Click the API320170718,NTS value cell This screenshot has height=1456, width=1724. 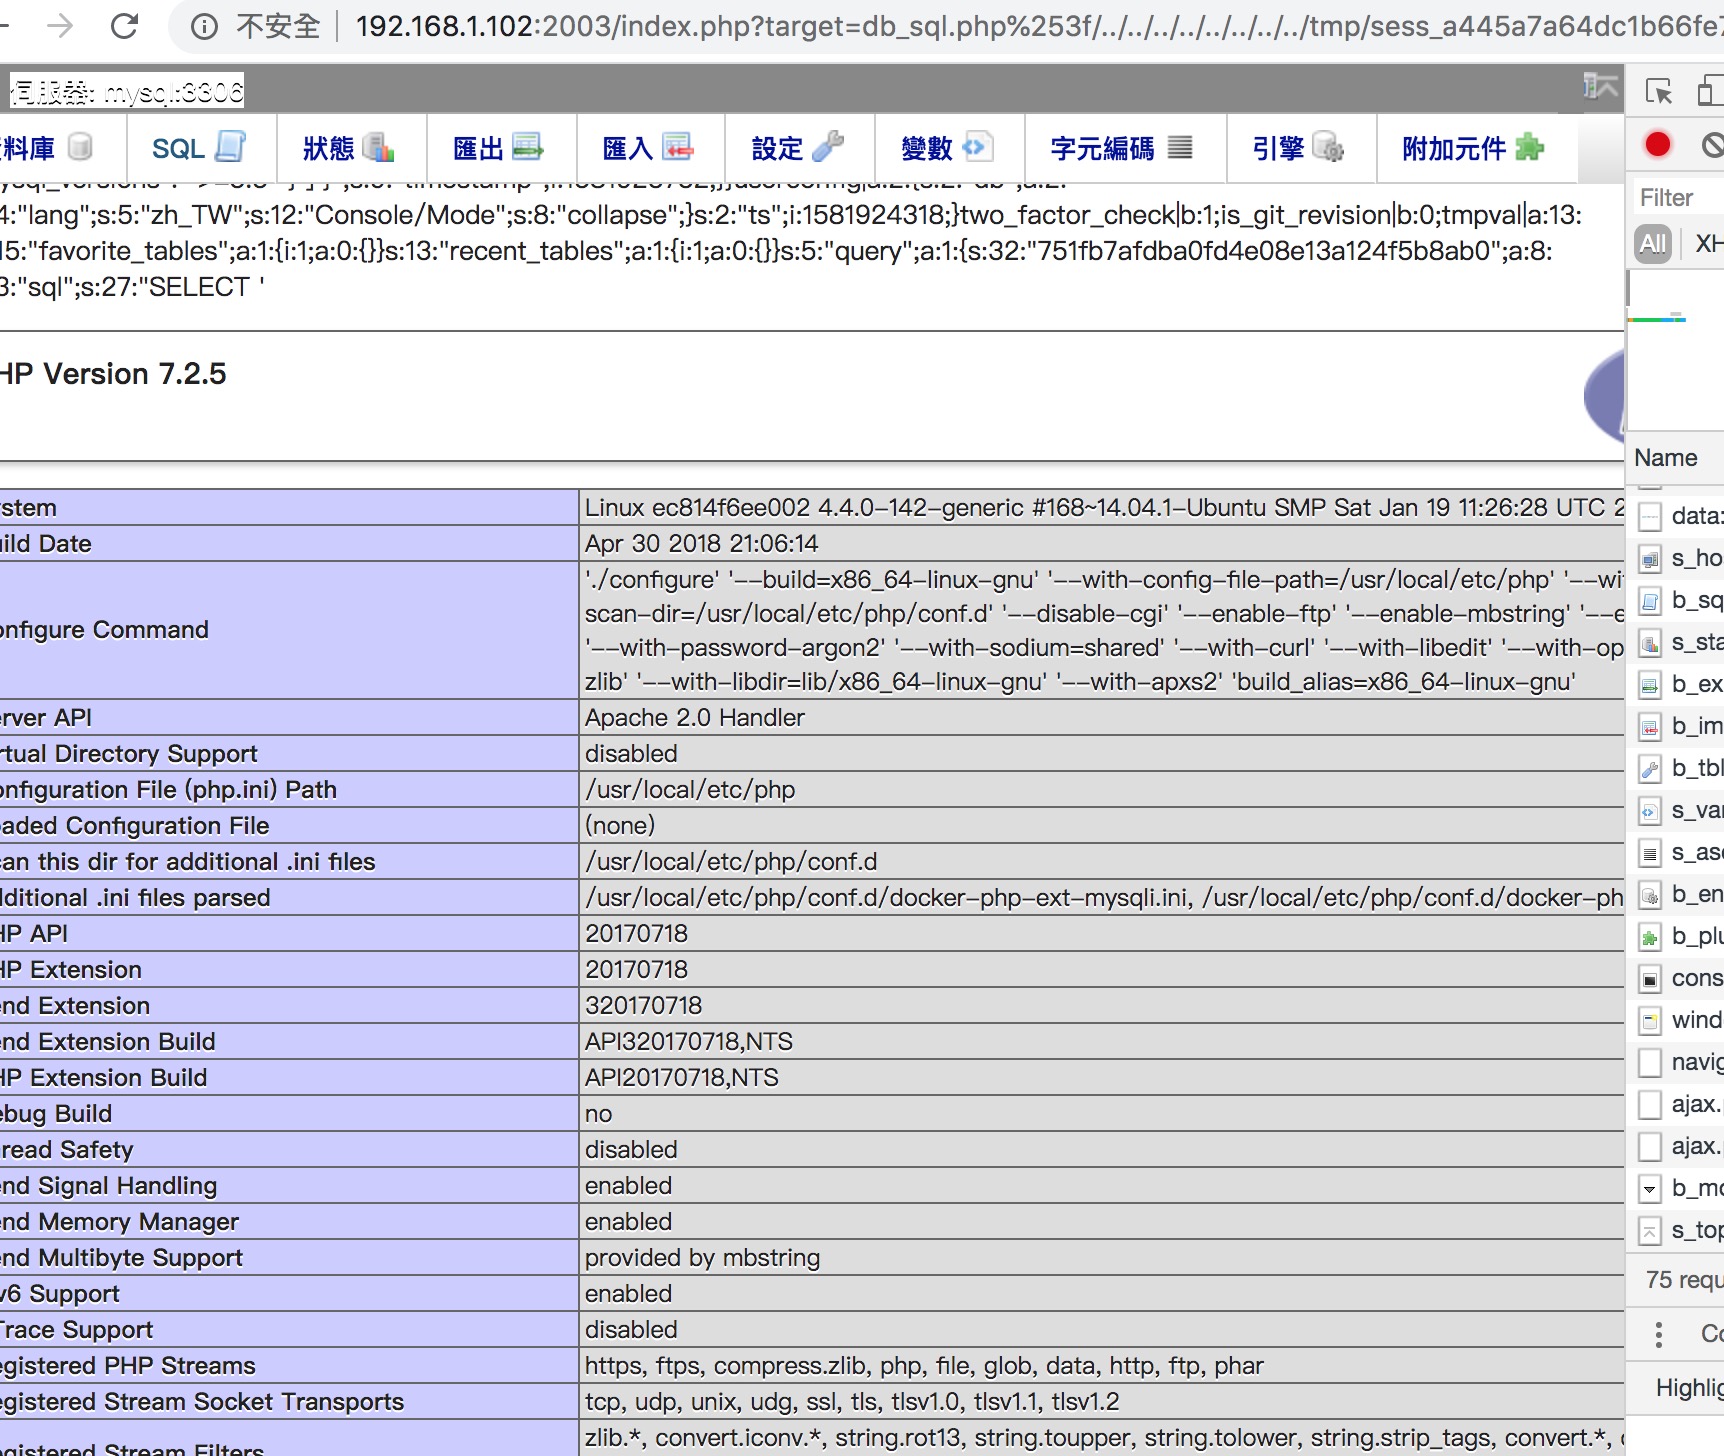tap(1102, 1042)
